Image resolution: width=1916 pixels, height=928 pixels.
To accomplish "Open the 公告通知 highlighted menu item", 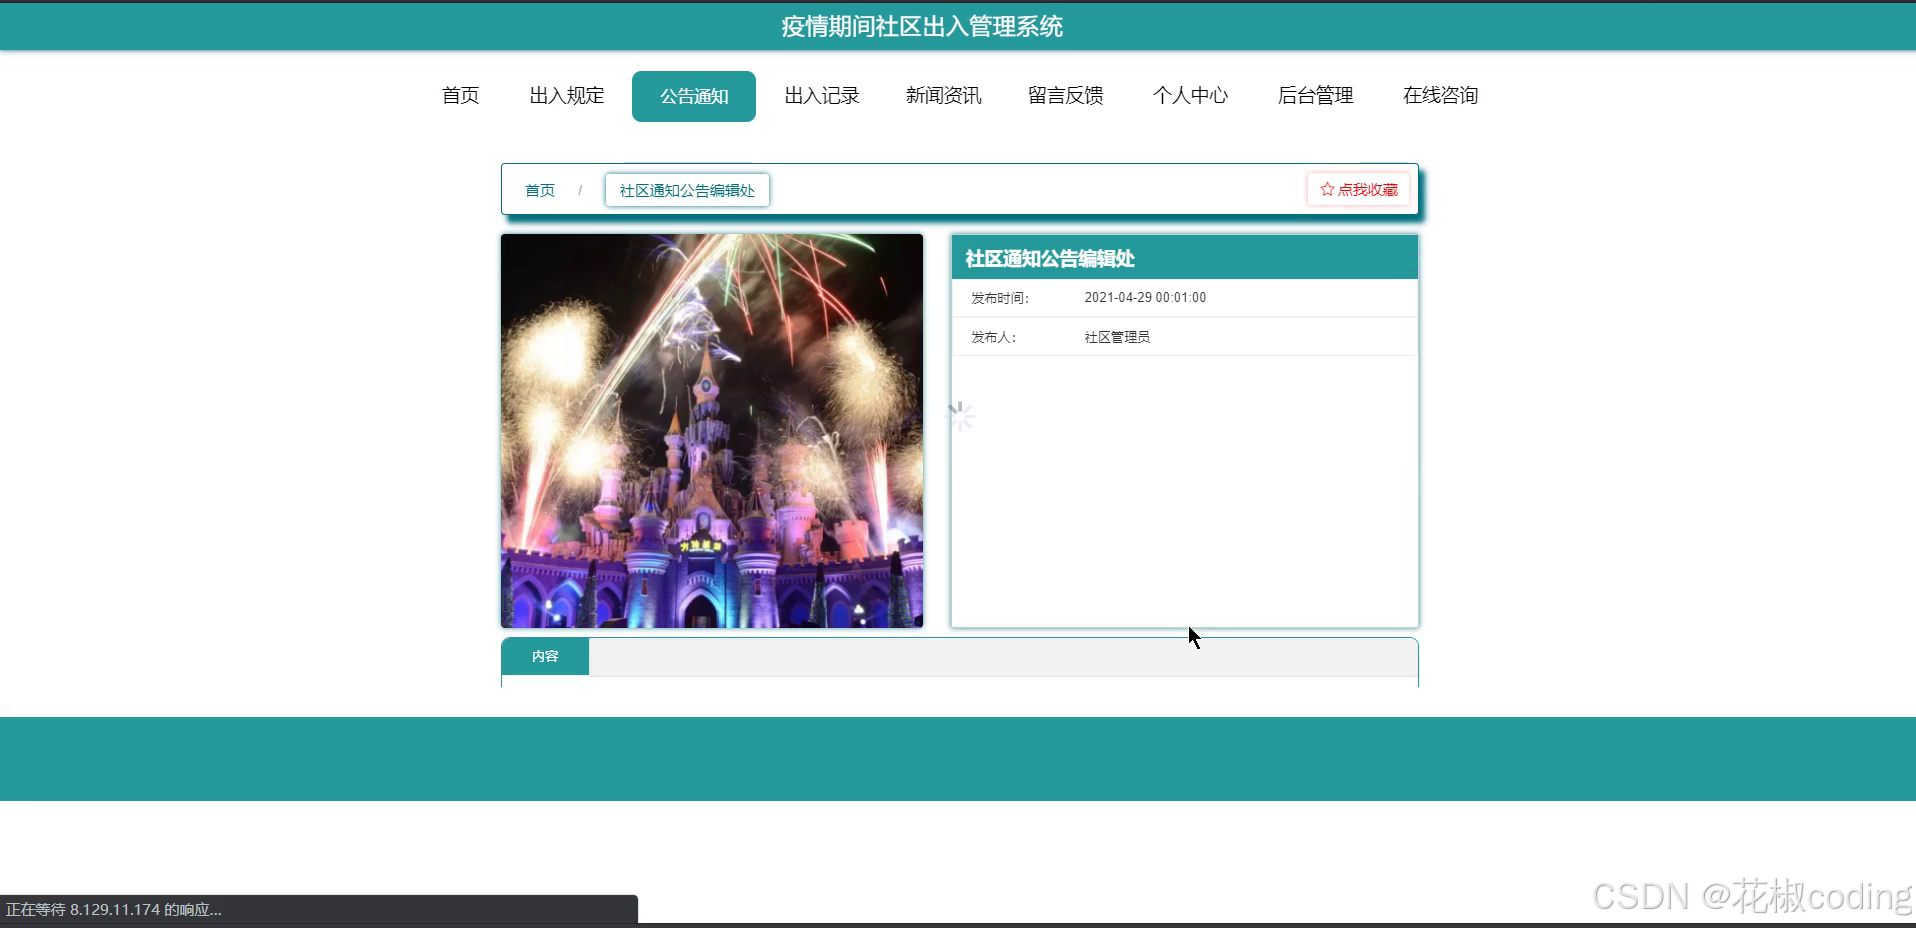I will pyautogui.click(x=693, y=95).
